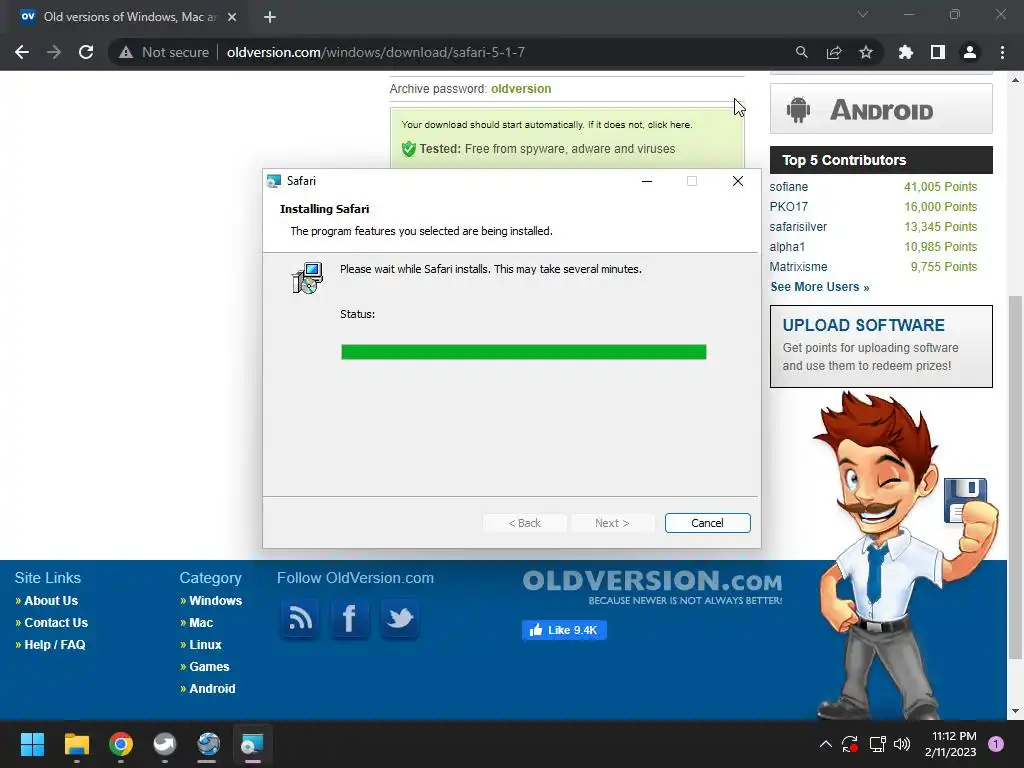Image resolution: width=1024 pixels, height=768 pixels.
Task: Open the About Us footer link
Action: pos(51,601)
